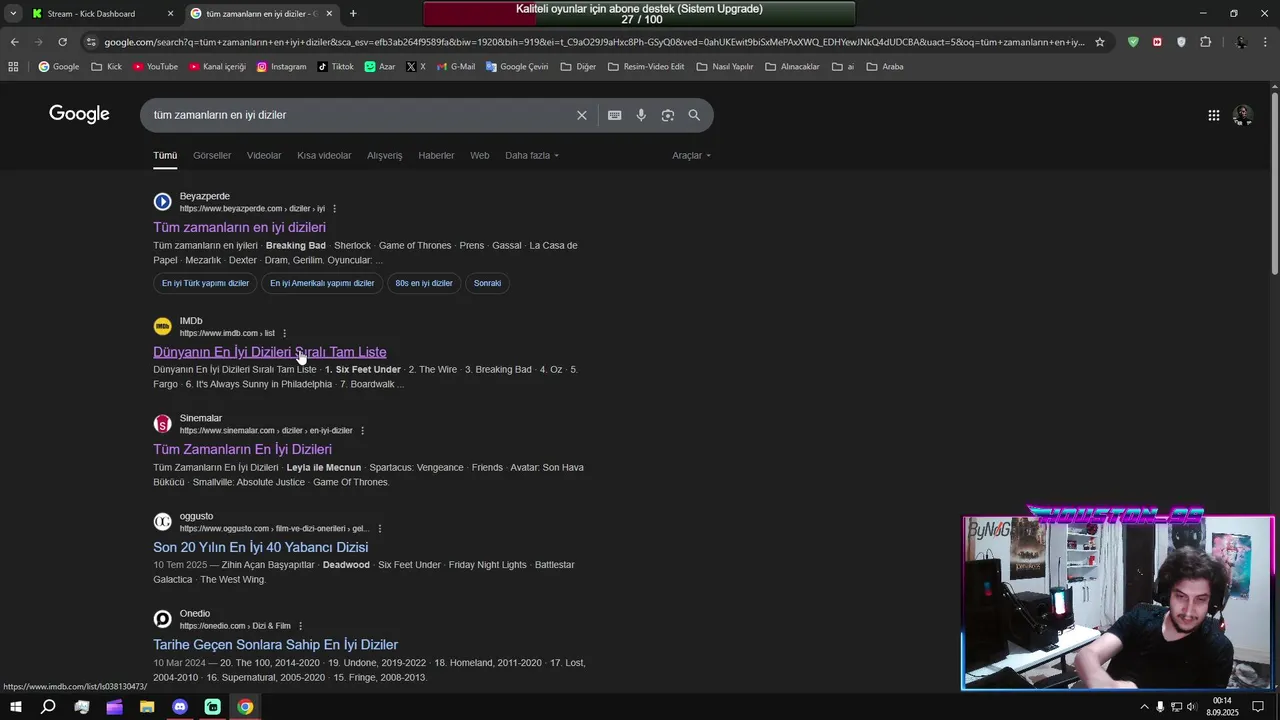Expand the Daha fazla search filter dropdown
This screenshot has height=720, width=1280.
tap(532, 156)
